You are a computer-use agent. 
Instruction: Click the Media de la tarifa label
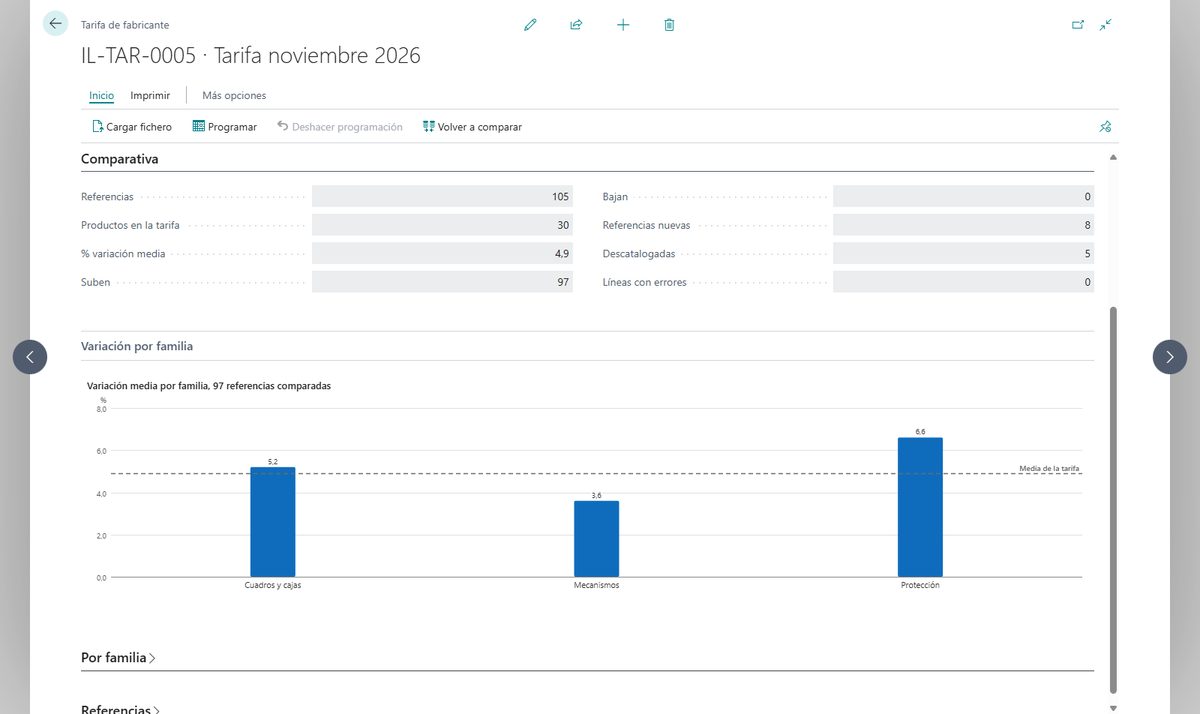pyautogui.click(x=1049, y=468)
